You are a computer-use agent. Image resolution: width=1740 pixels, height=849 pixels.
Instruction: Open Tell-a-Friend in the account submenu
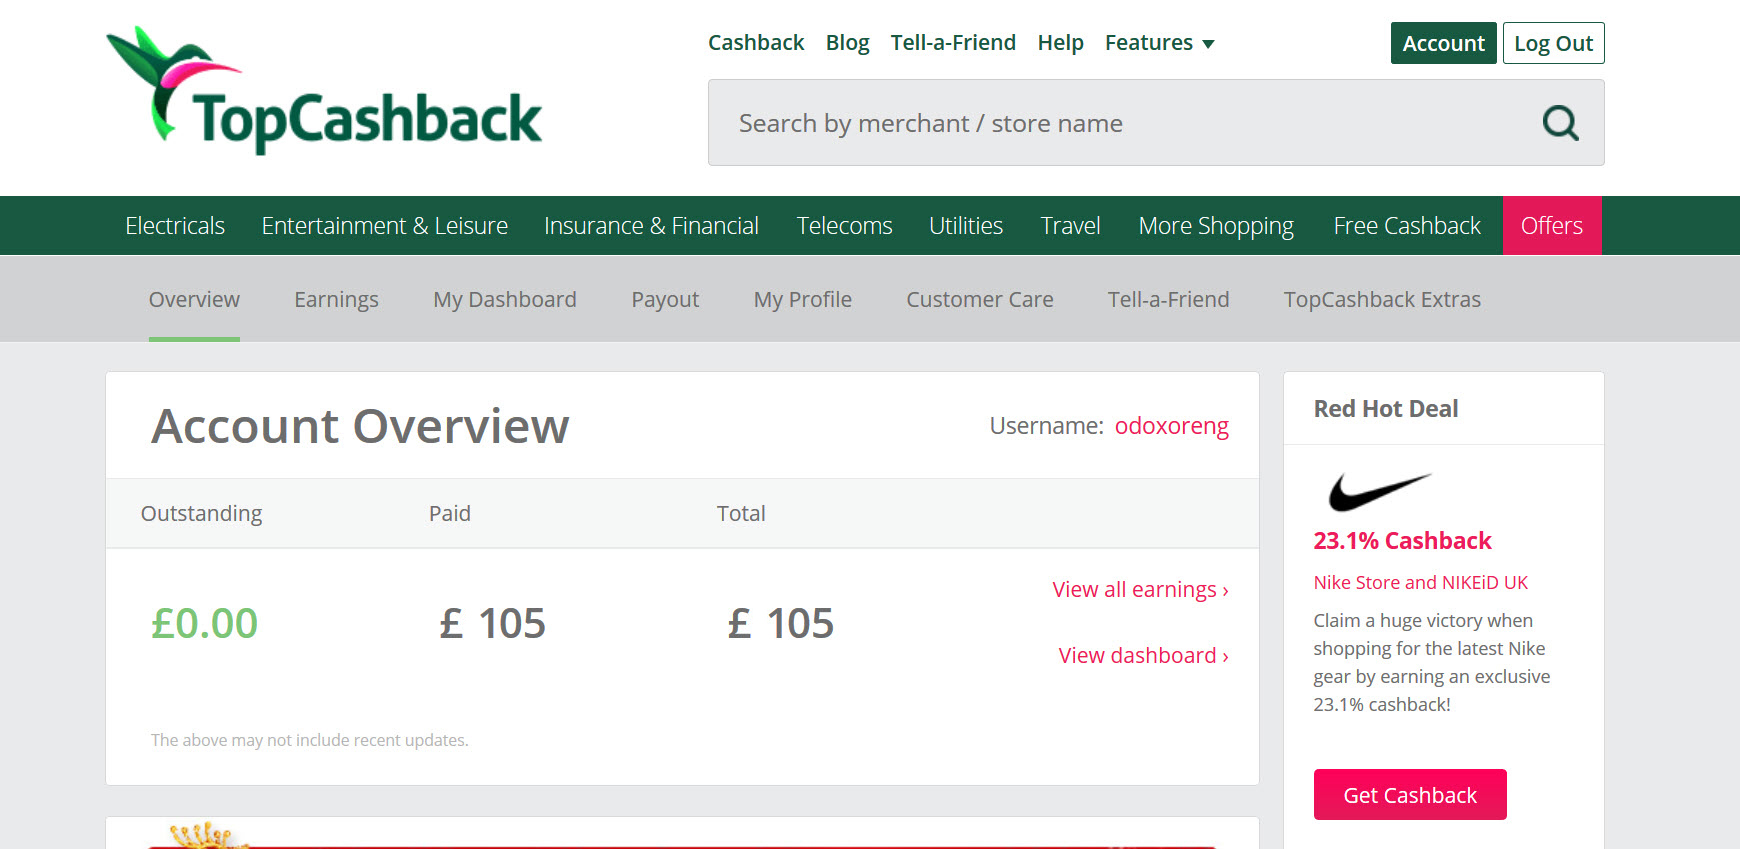coord(1169,300)
